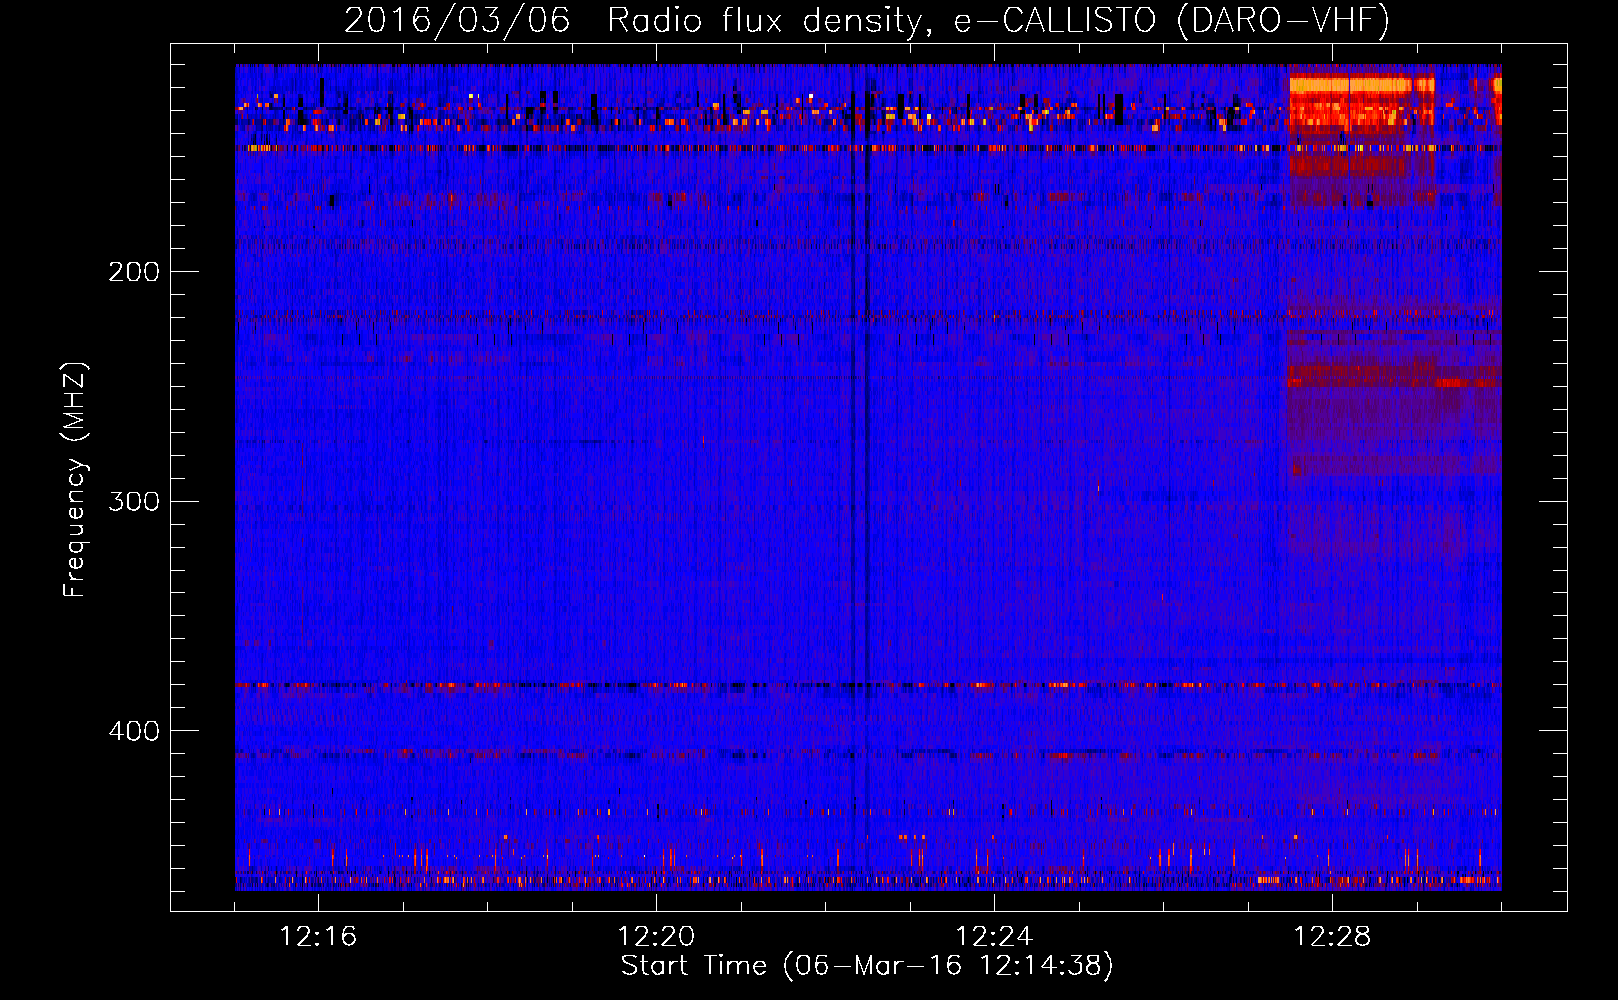This screenshot has width=1618, height=1000.
Task: Click the '12:16' time tick label
Action: [318, 937]
